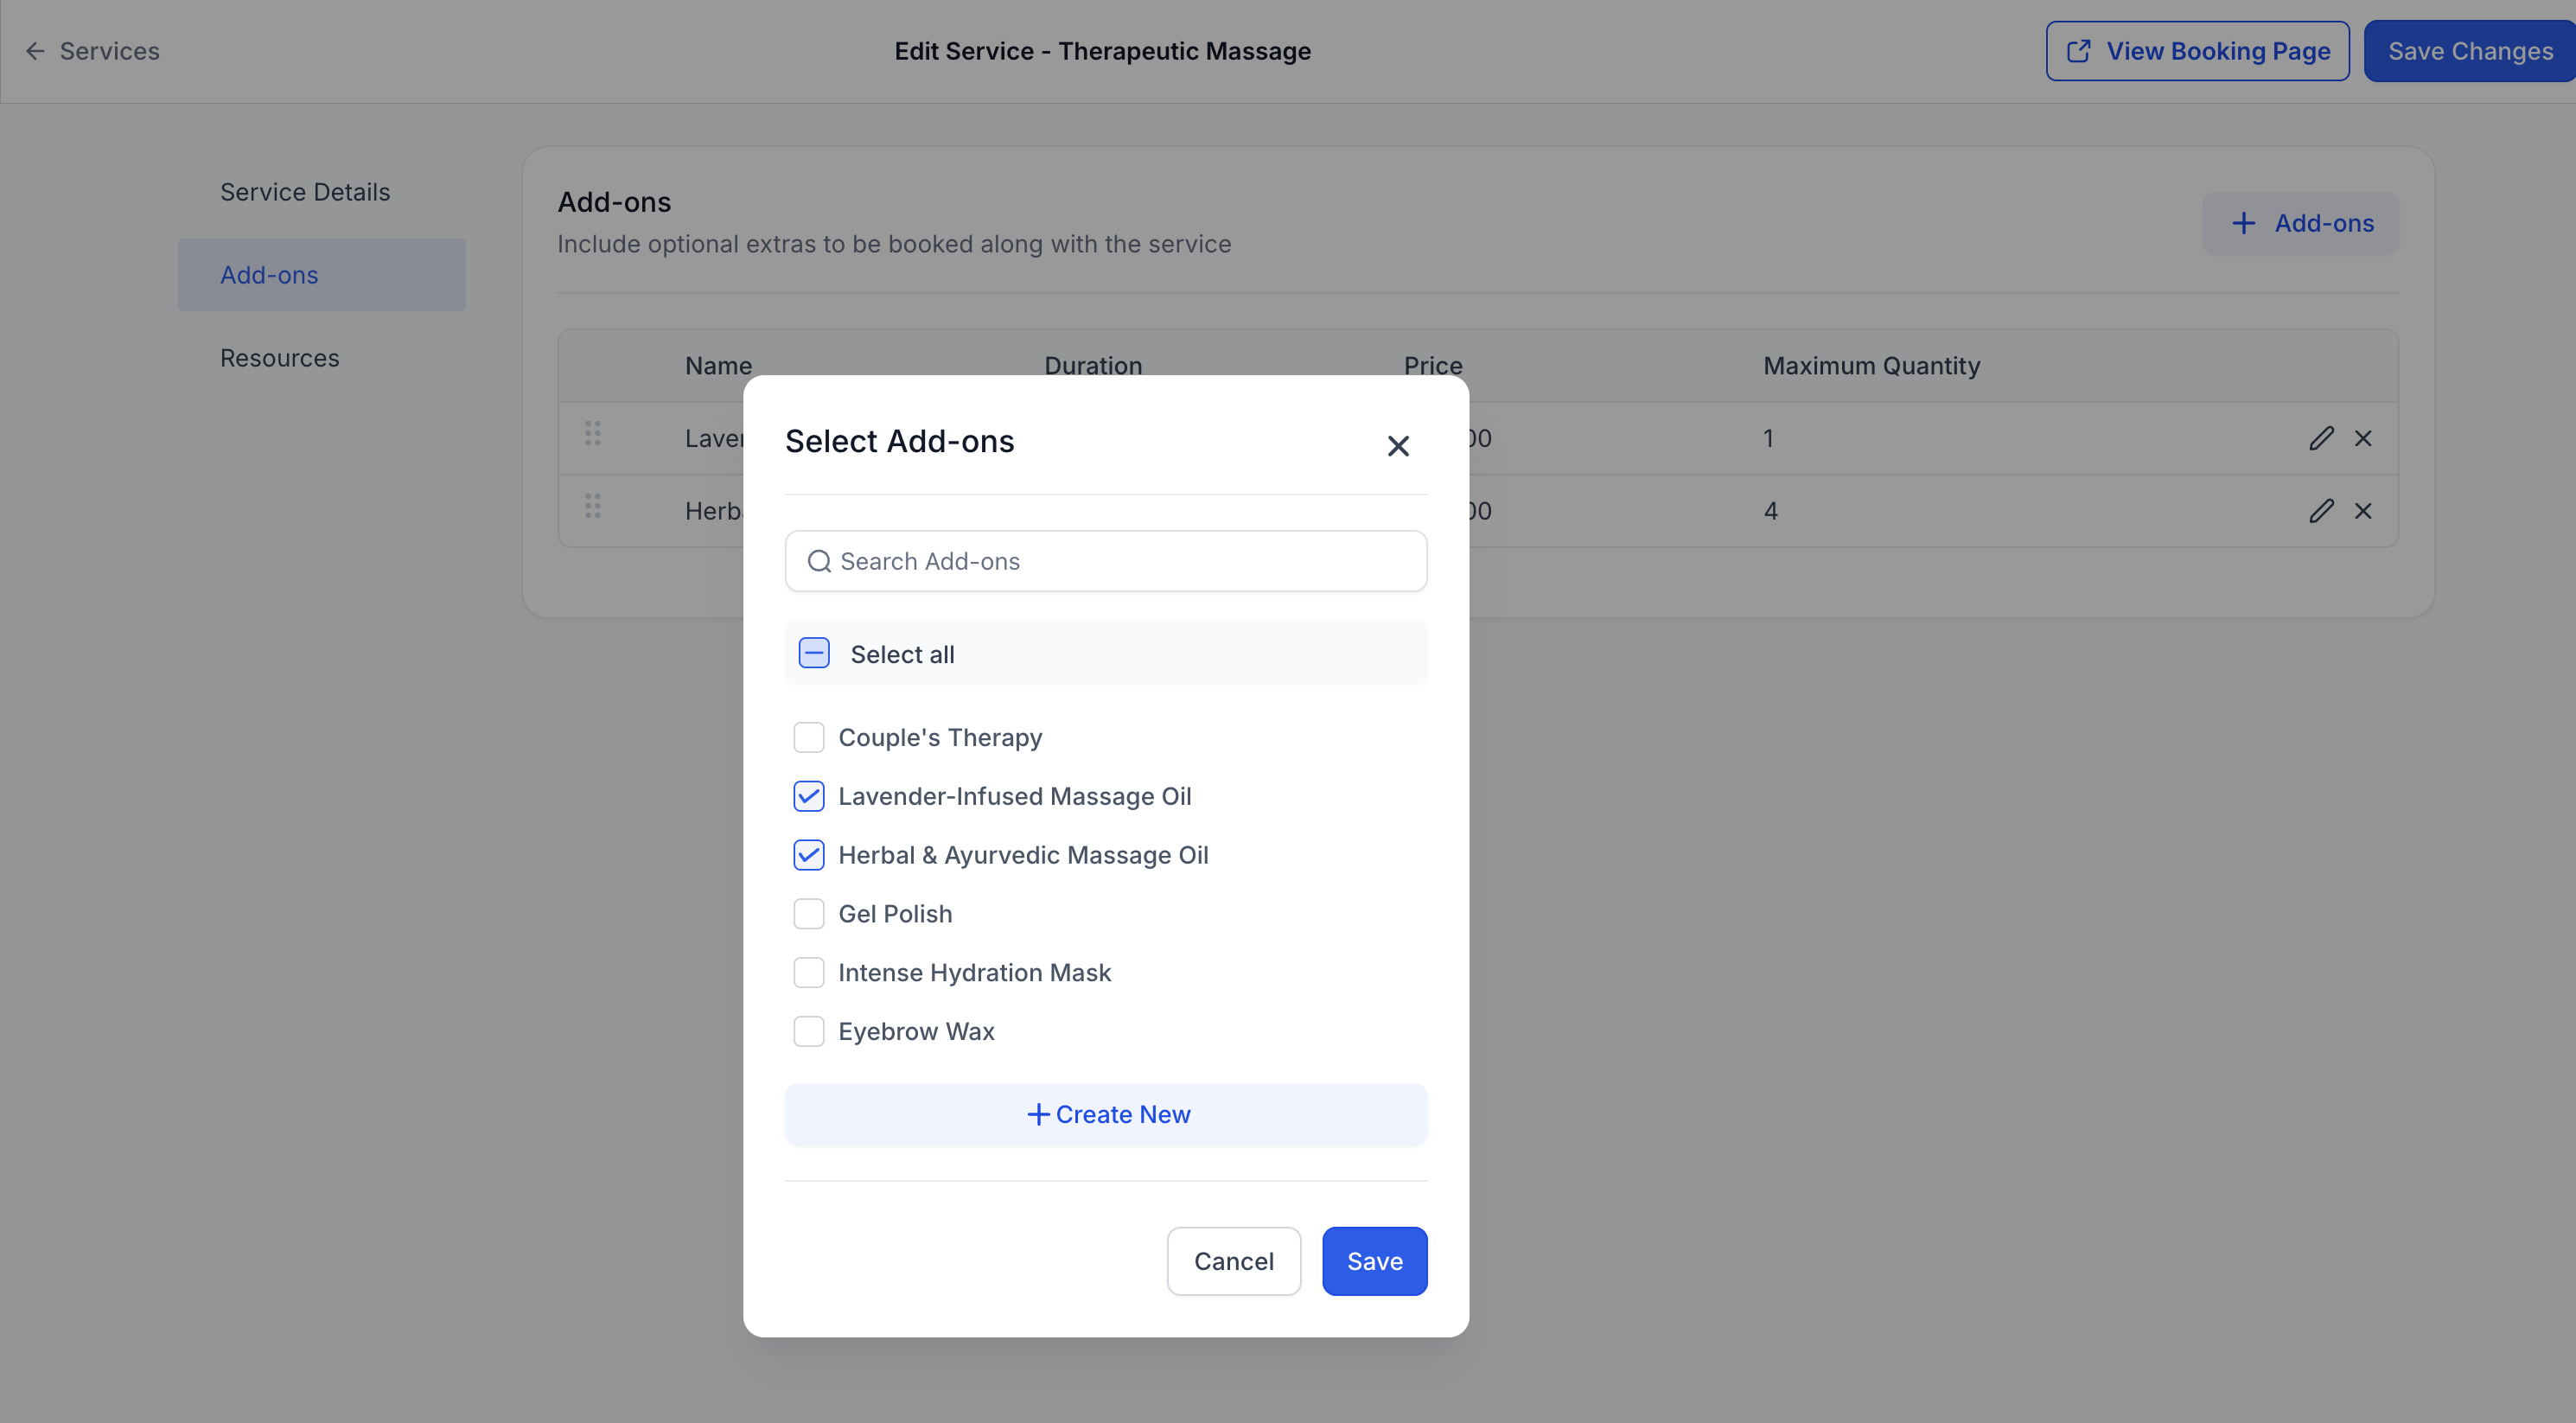
Task: Toggle the Select all checkbox
Action: [814, 654]
